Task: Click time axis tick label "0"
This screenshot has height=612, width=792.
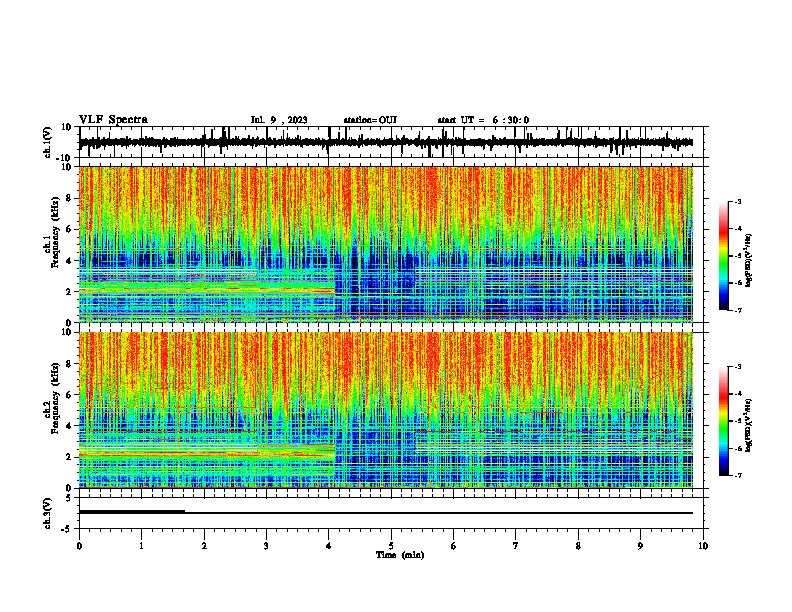Action: pyautogui.click(x=79, y=546)
